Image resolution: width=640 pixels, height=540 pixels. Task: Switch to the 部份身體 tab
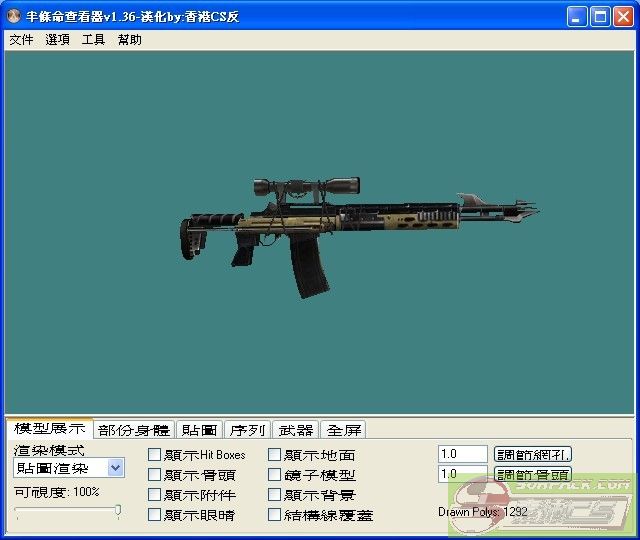click(x=134, y=430)
